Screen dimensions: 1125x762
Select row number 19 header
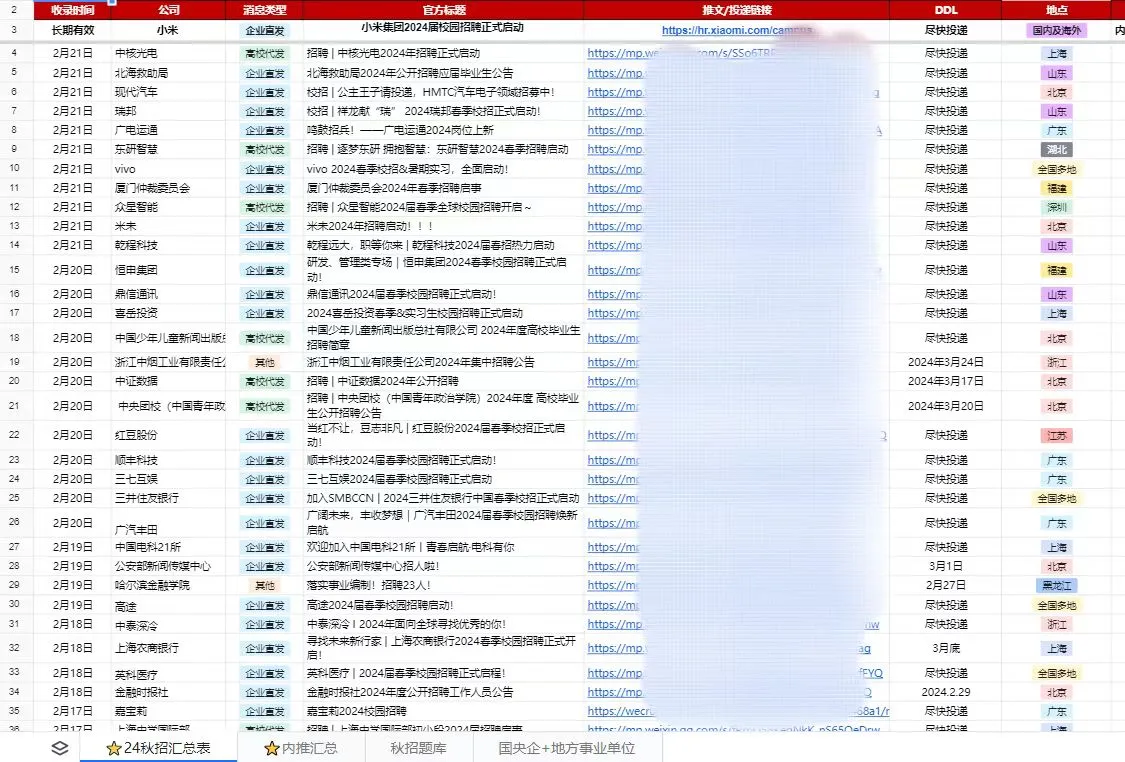click(14, 362)
